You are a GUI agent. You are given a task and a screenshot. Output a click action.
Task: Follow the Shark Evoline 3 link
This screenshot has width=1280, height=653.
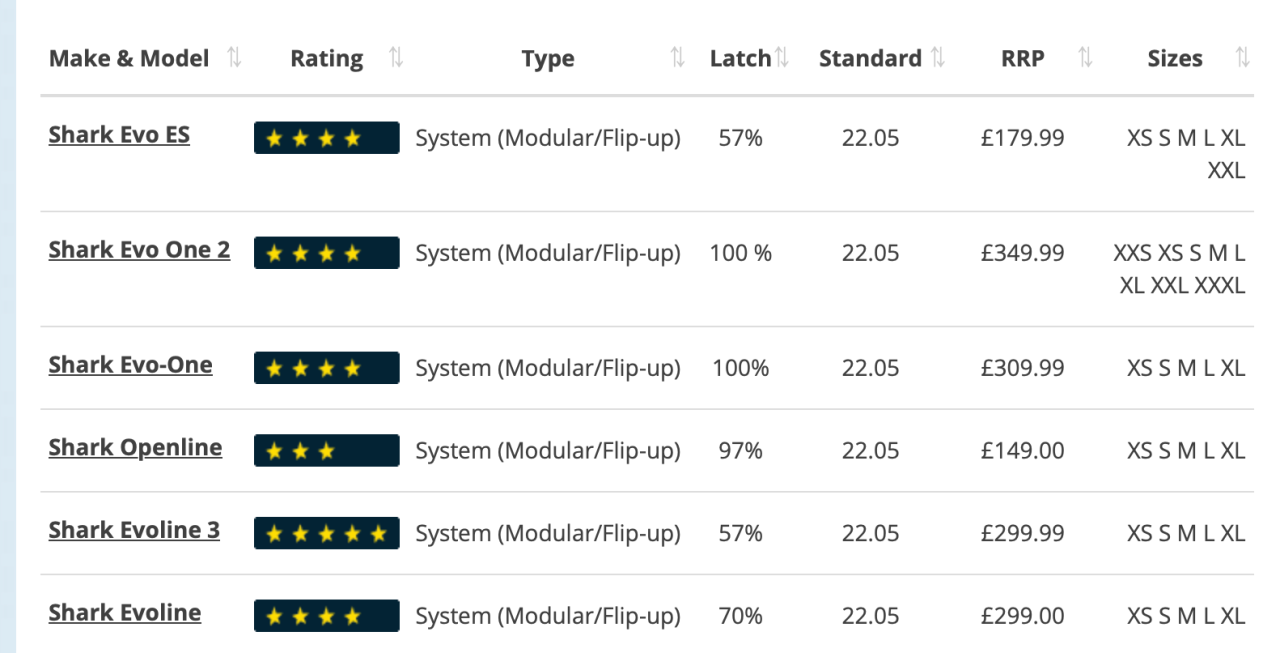point(134,529)
